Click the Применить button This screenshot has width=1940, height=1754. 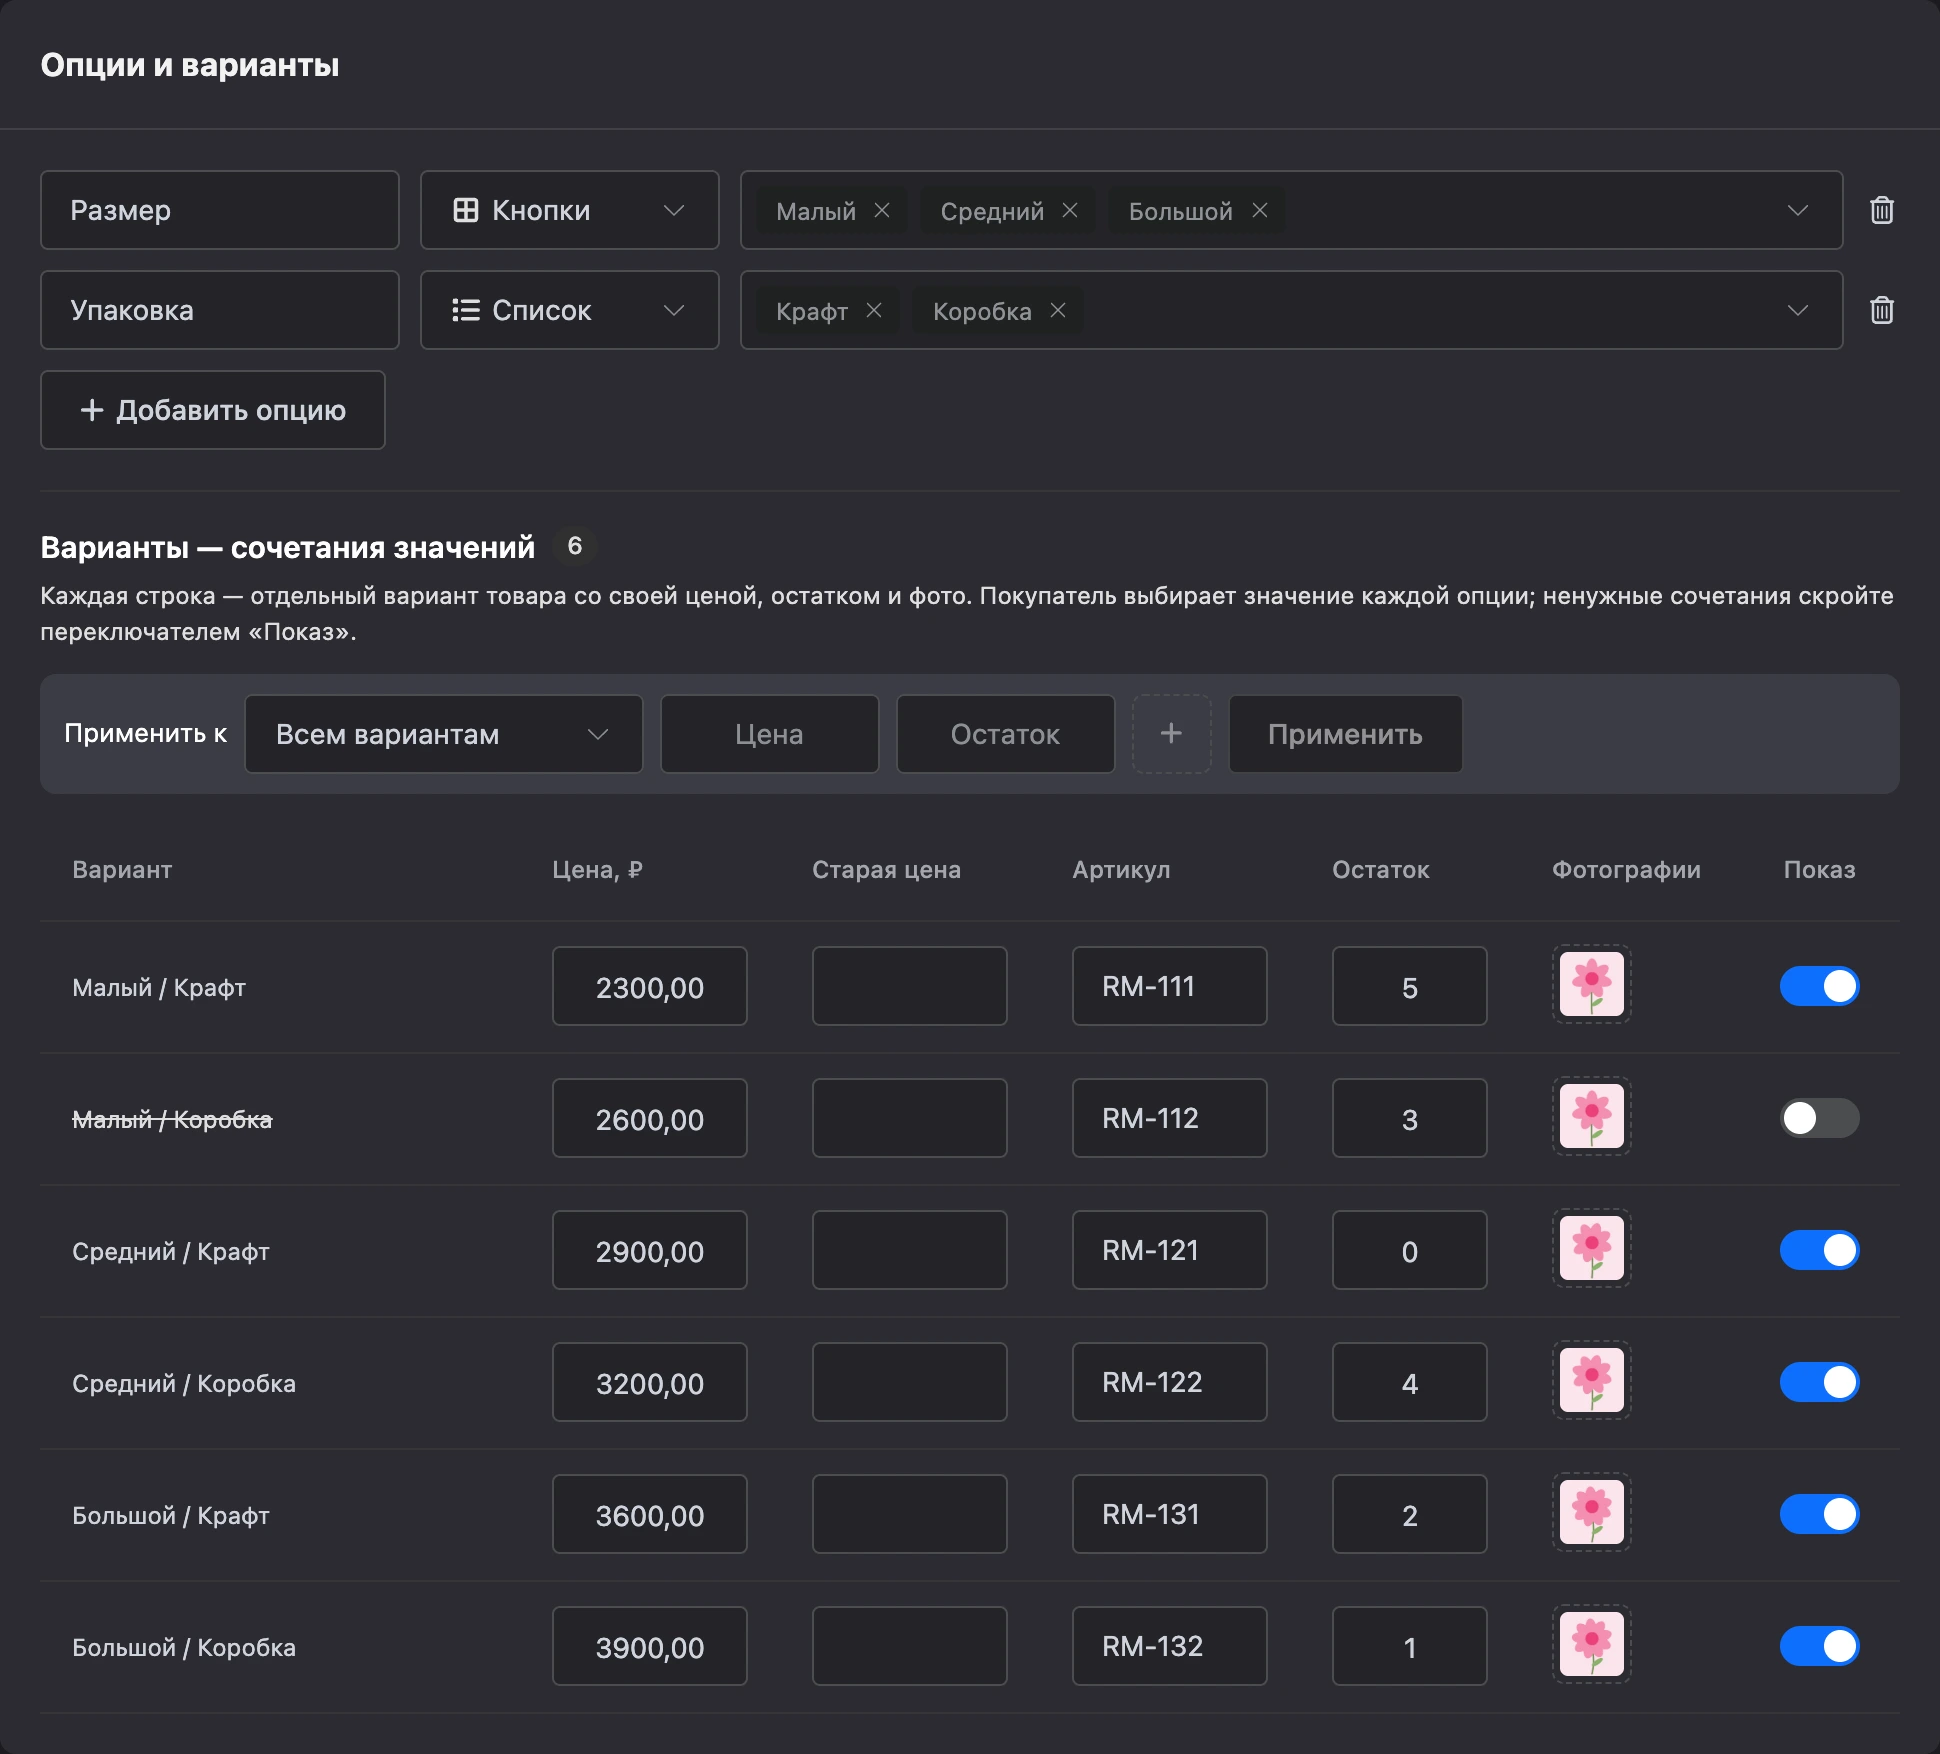1345,734
